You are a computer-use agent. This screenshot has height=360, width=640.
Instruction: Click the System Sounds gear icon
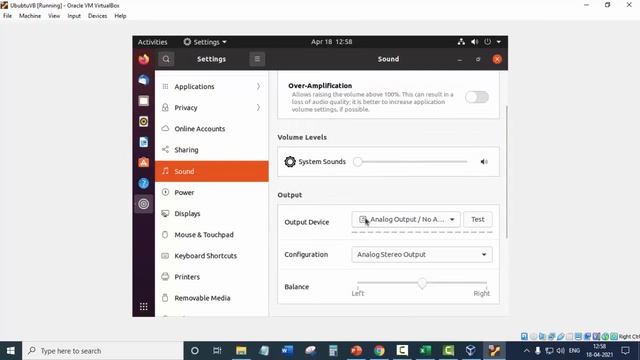click(x=290, y=162)
